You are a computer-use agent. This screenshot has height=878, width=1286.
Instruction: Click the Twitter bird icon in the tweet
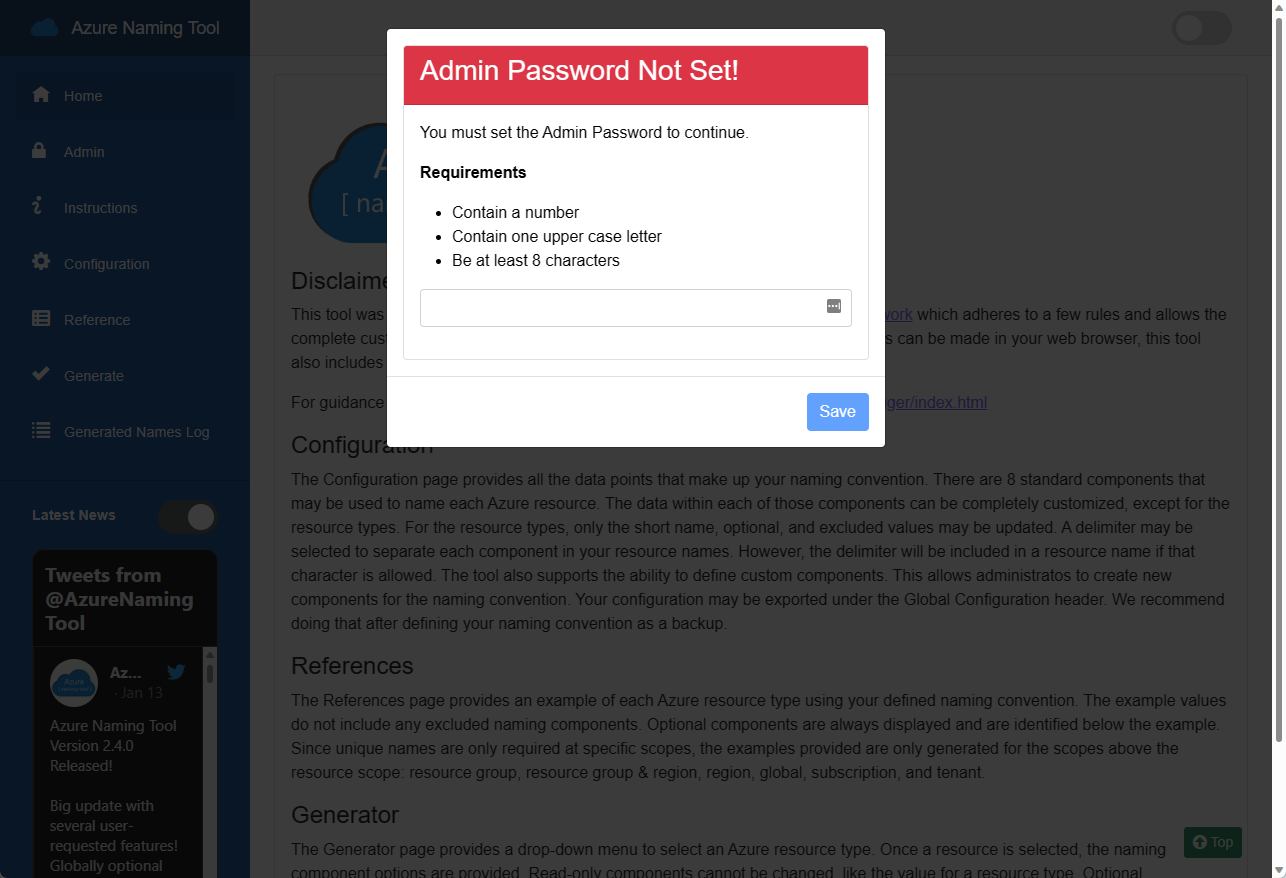176,672
